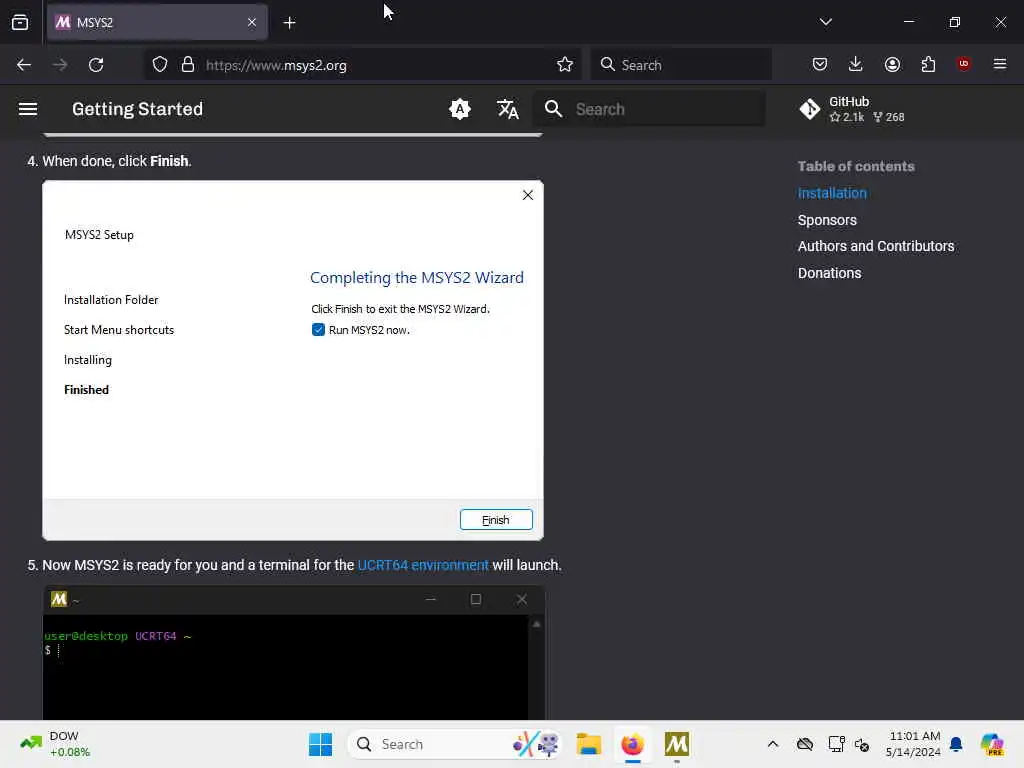Click the MSYS2 site search field
1024x768 pixels.
tap(650, 109)
